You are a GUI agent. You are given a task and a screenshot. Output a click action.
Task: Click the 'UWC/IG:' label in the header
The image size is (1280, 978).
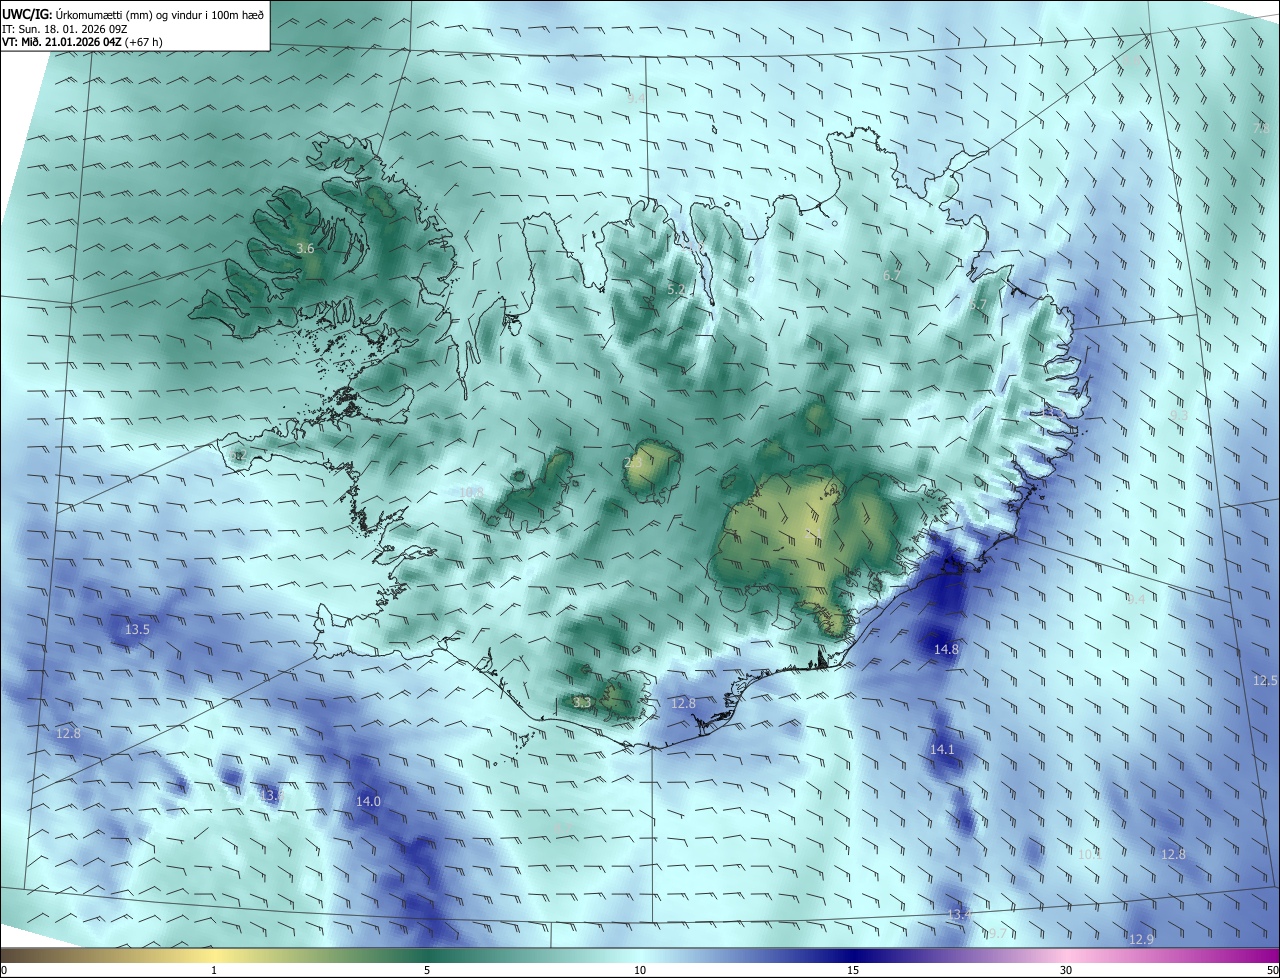[x=28, y=14]
